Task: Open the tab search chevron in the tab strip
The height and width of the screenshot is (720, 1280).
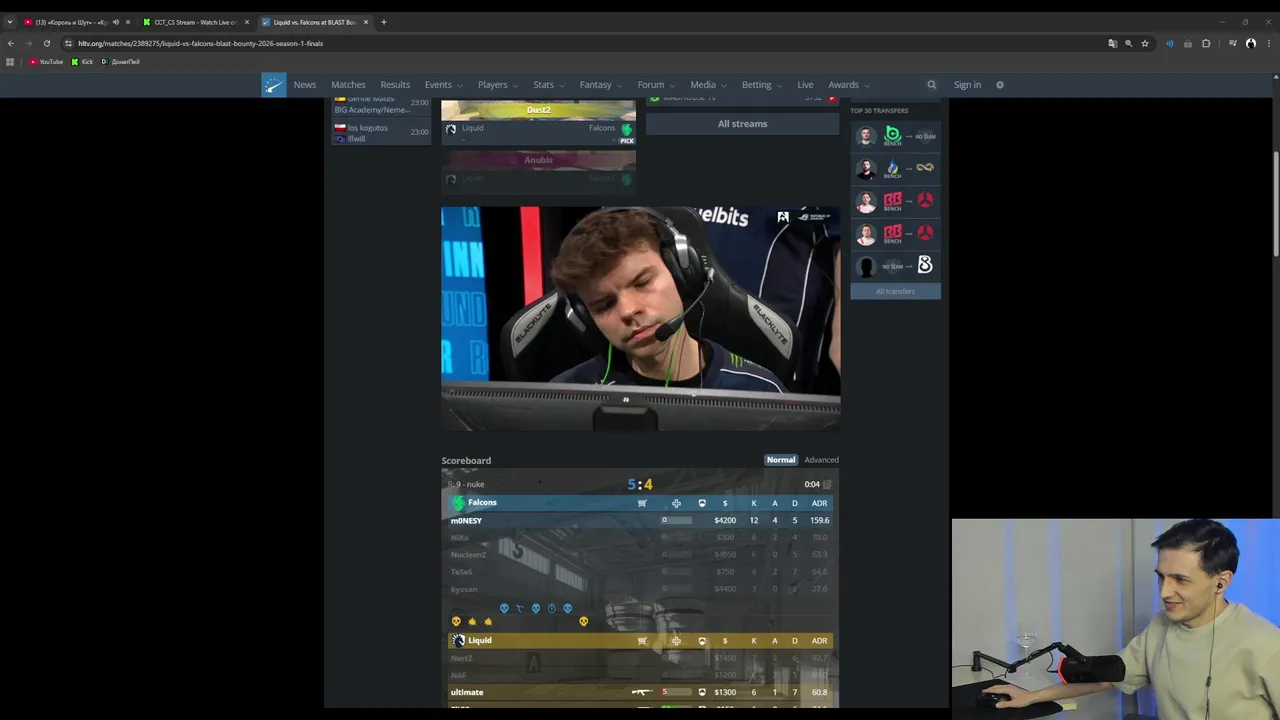Action: pos(10,22)
